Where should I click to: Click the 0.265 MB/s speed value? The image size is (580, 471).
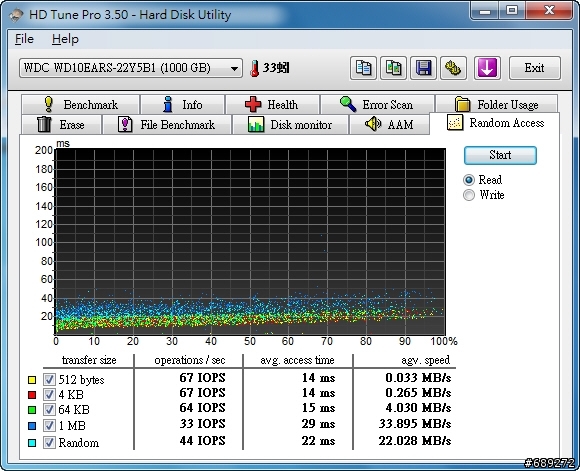coord(418,393)
